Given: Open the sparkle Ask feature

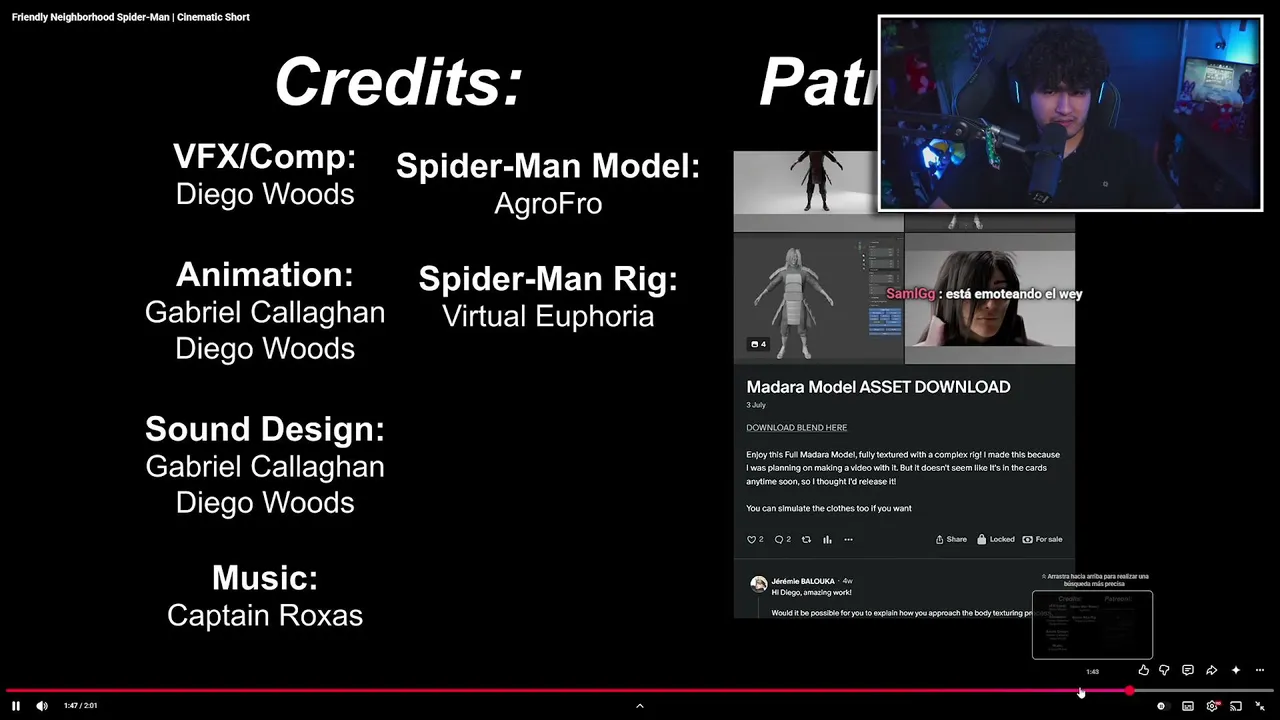Looking at the screenshot, I should click(x=1236, y=670).
